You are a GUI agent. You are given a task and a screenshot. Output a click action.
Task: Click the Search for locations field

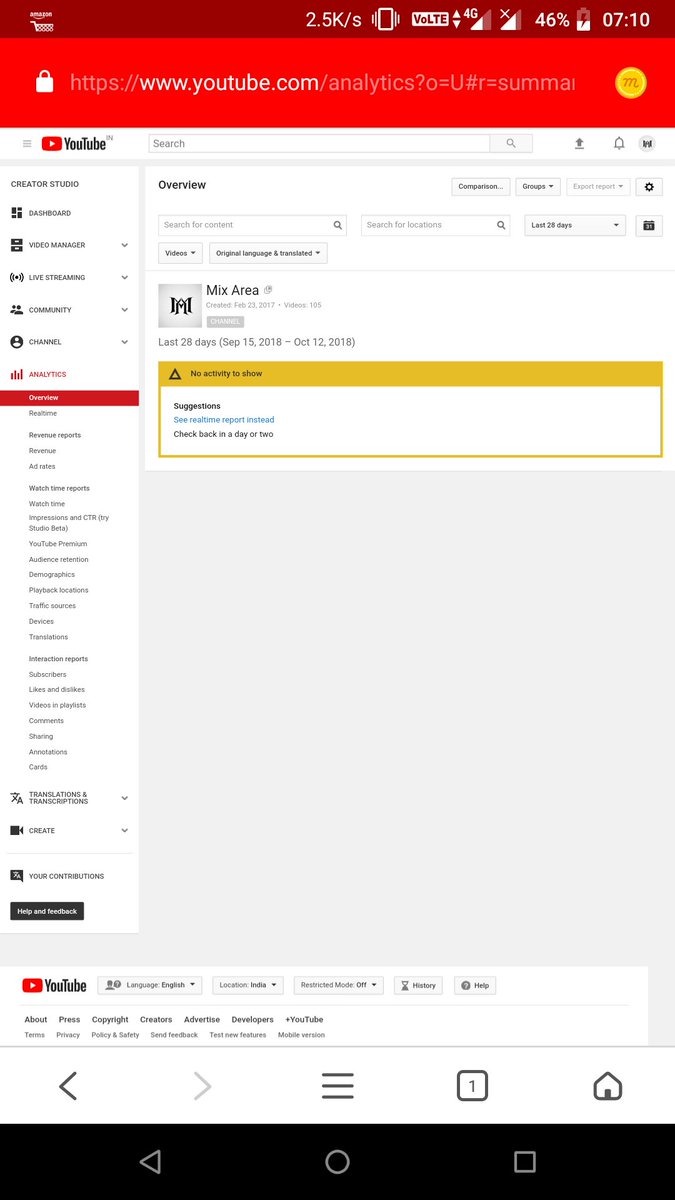[435, 225]
